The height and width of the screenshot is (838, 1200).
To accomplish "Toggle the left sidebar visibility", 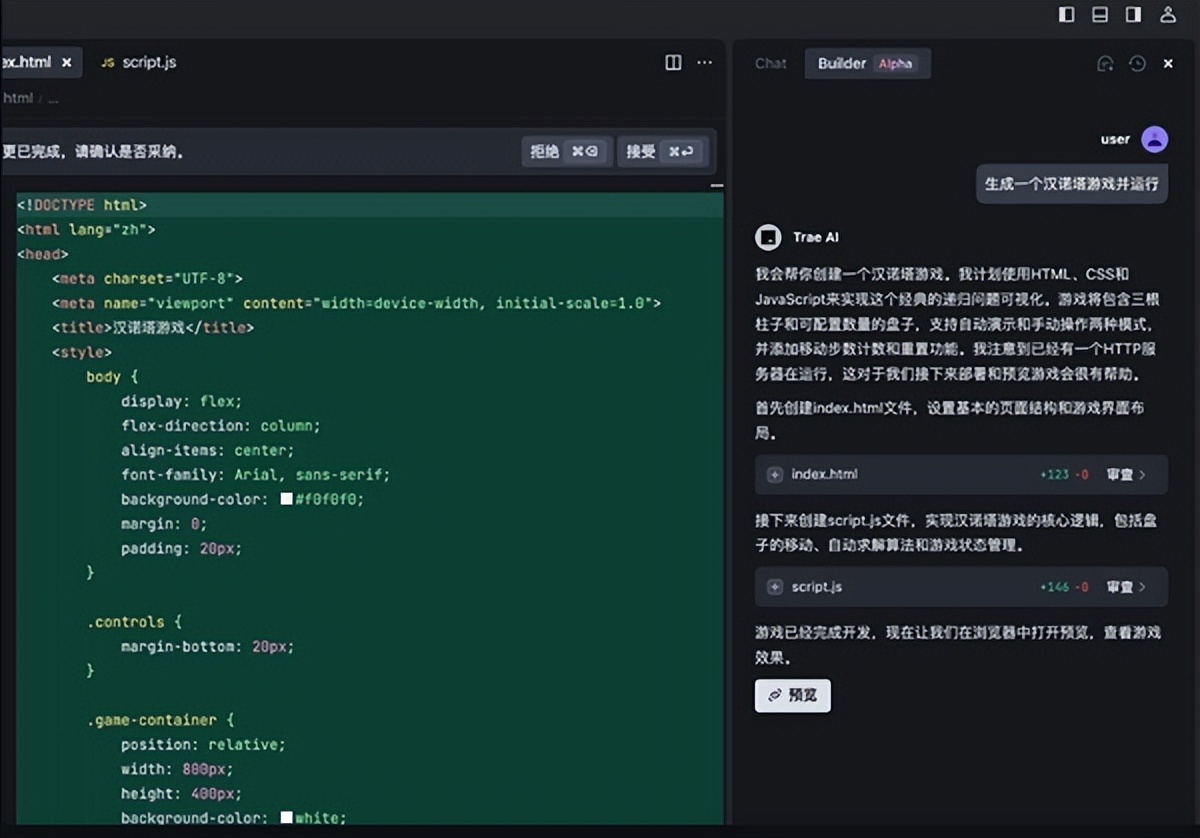I will 1066,14.
